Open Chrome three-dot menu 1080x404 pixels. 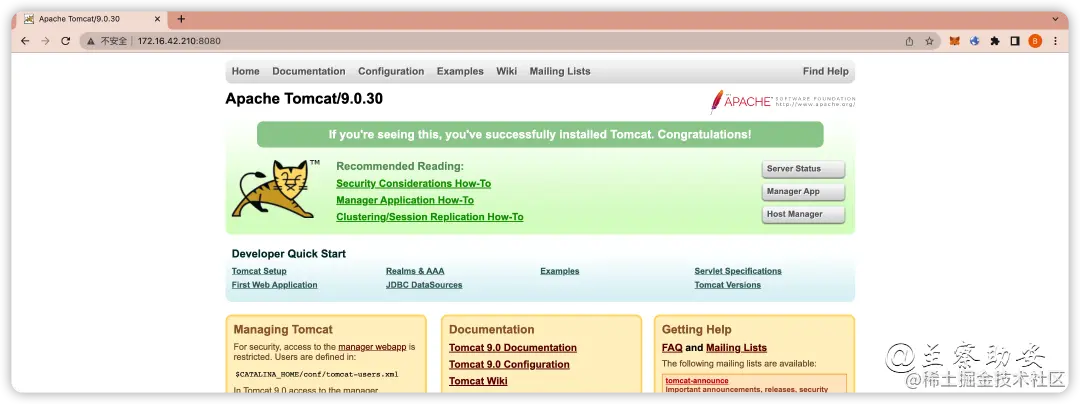1055,41
